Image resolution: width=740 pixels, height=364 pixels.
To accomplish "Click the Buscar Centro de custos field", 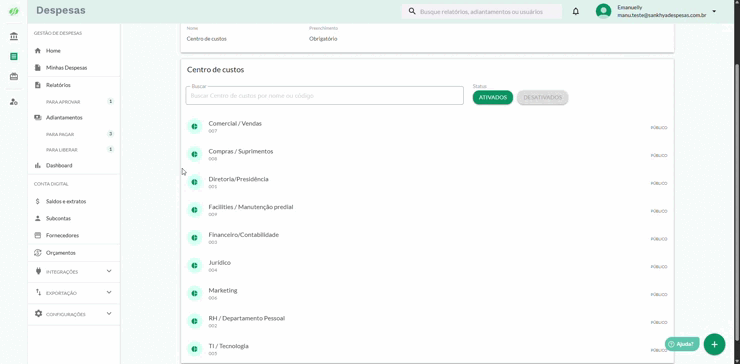I will point(325,95).
